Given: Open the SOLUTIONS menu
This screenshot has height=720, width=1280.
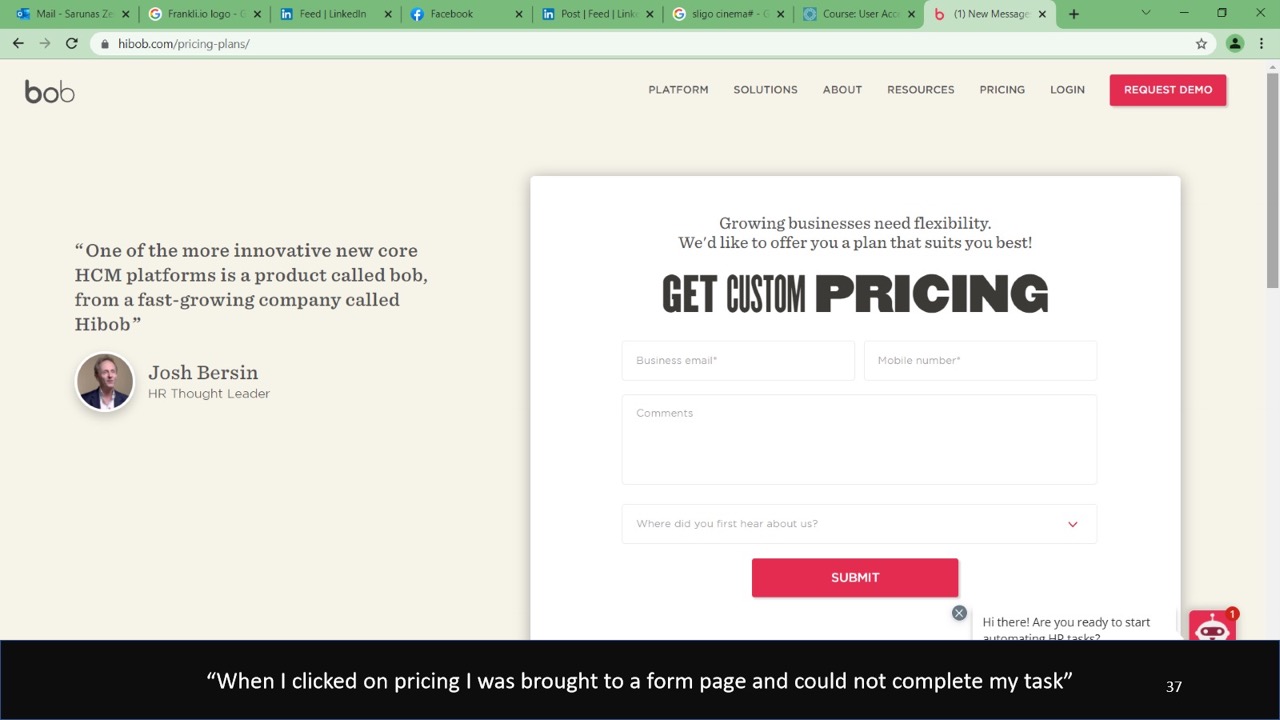Looking at the screenshot, I should 765,90.
